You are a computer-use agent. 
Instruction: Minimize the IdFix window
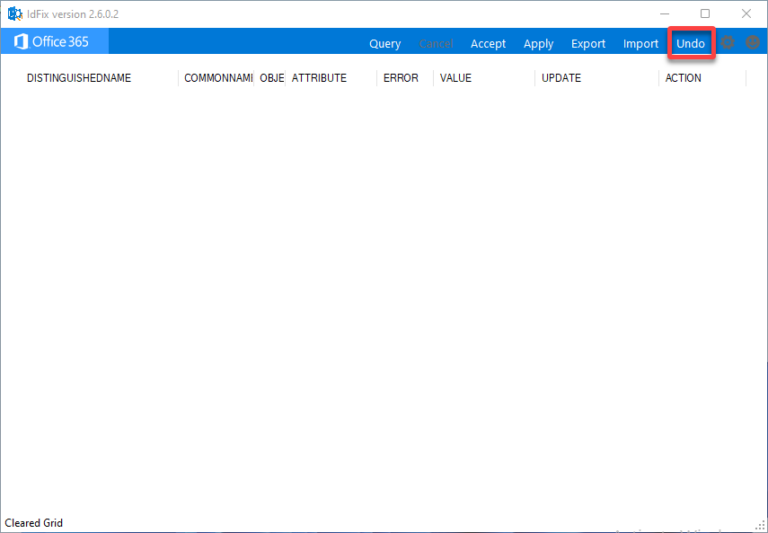click(664, 13)
